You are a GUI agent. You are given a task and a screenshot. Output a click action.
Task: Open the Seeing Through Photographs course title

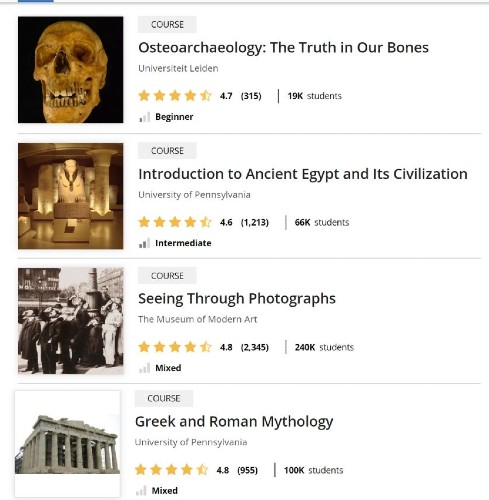(x=237, y=299)
